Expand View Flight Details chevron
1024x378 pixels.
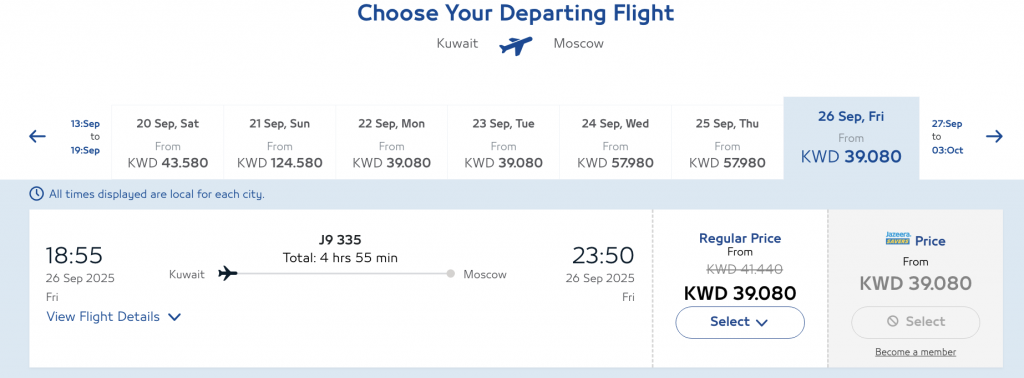(x=174, y=317)
